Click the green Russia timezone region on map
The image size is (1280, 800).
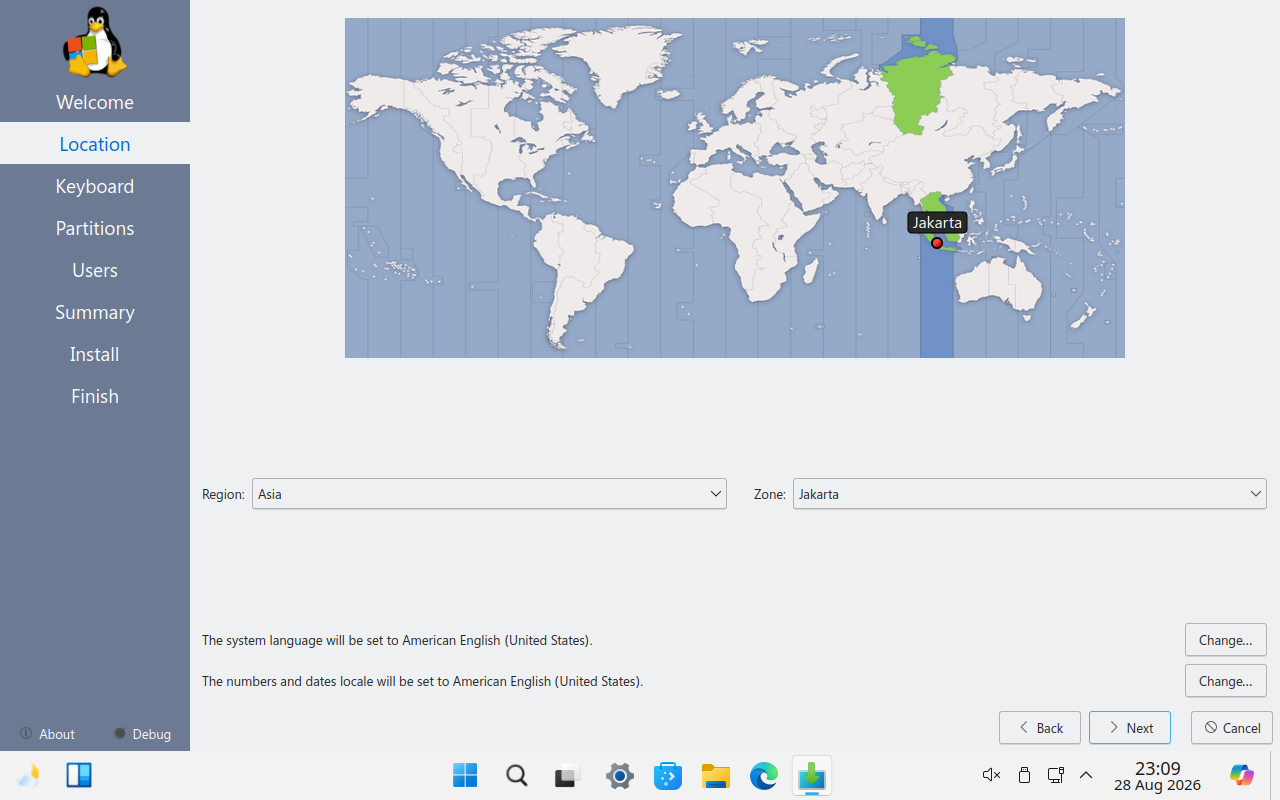click(x=918, y=92)
